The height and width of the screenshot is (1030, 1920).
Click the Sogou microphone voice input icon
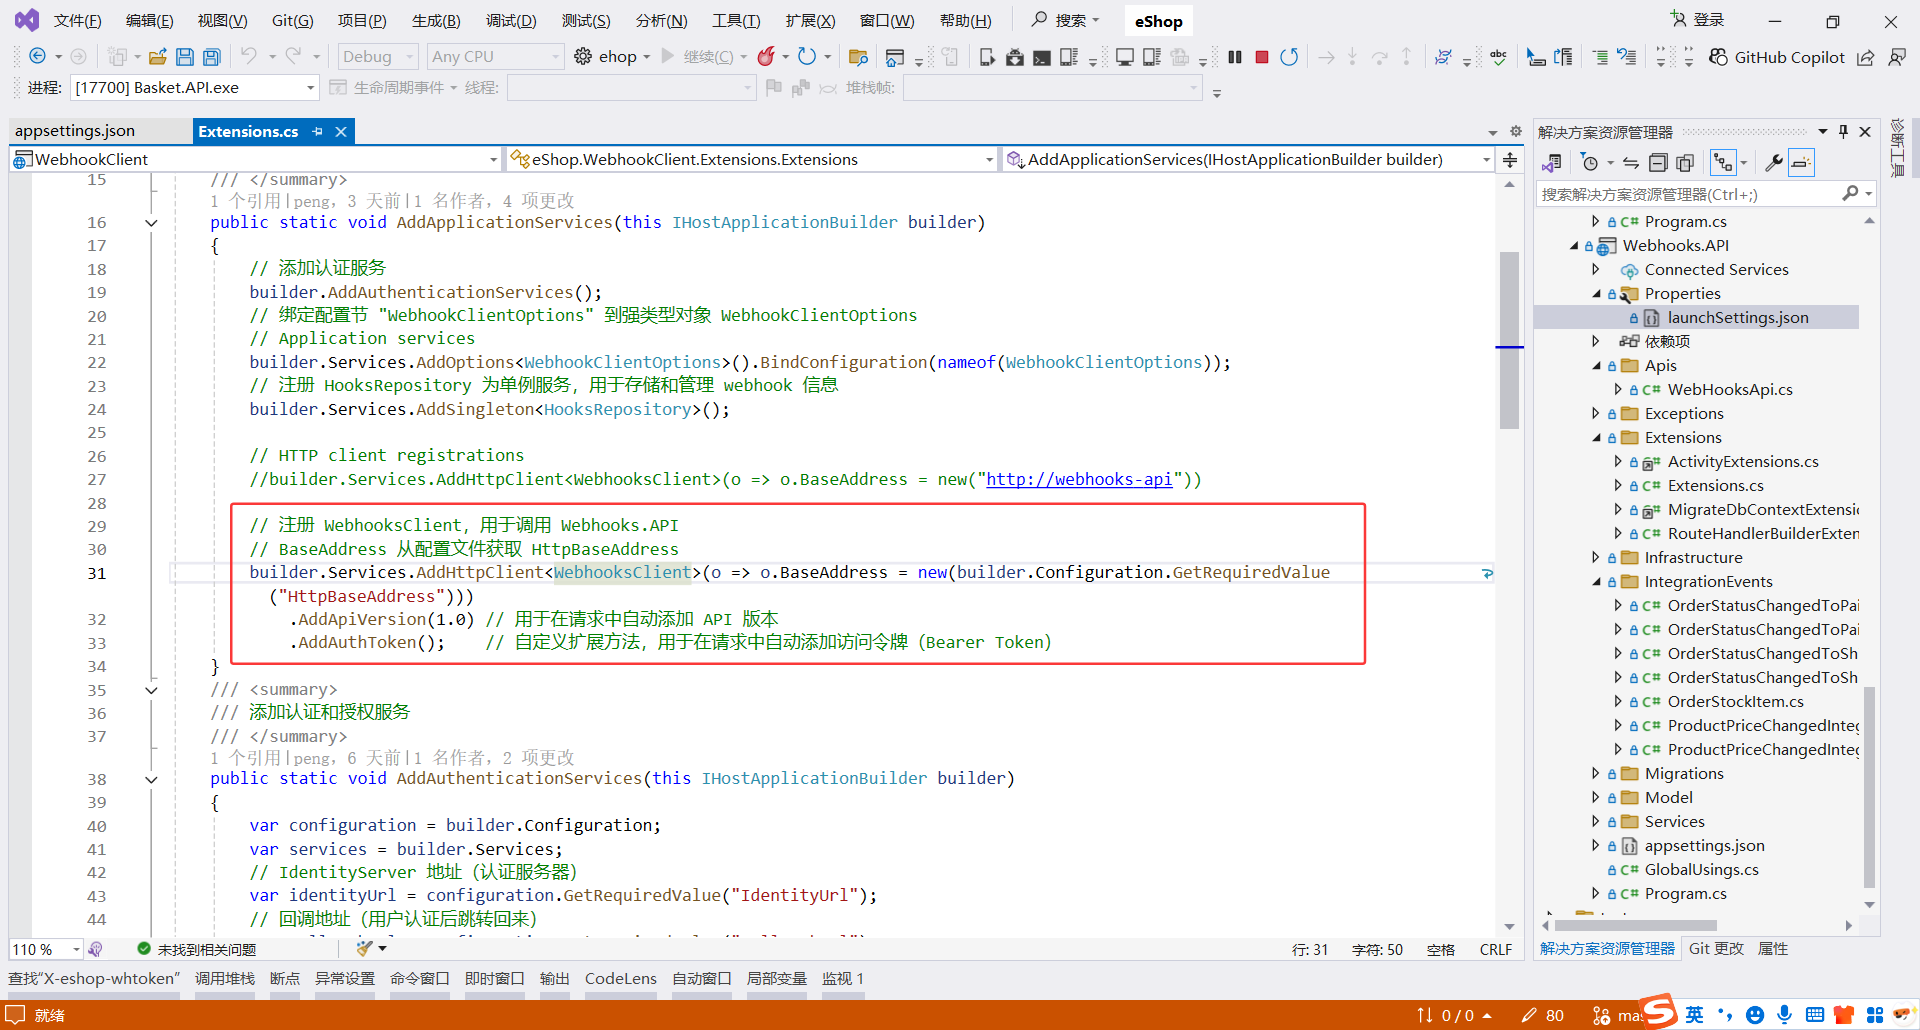1785,1015
